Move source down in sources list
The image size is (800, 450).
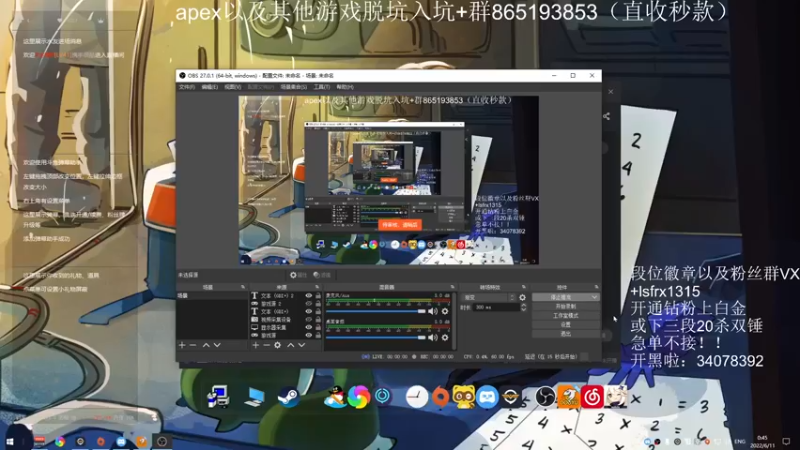(302, 345)
